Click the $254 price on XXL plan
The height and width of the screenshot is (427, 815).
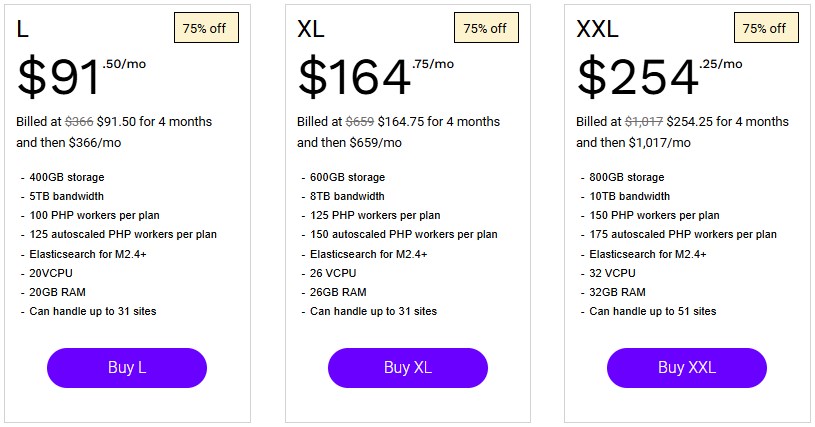[x=637, y=78]
